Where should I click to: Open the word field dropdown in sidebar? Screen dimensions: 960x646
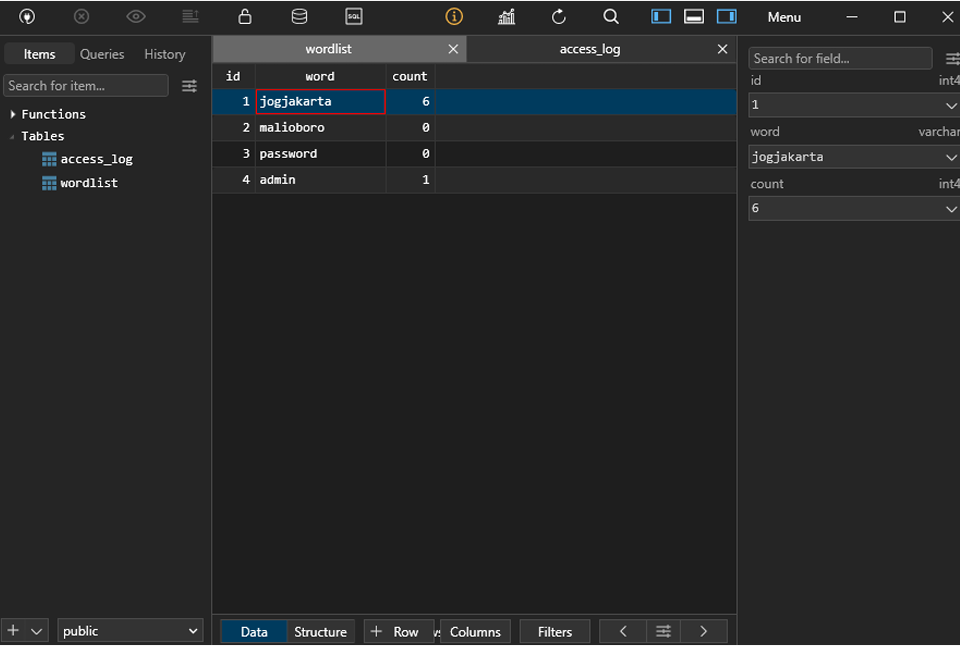(x=950, y=157)
